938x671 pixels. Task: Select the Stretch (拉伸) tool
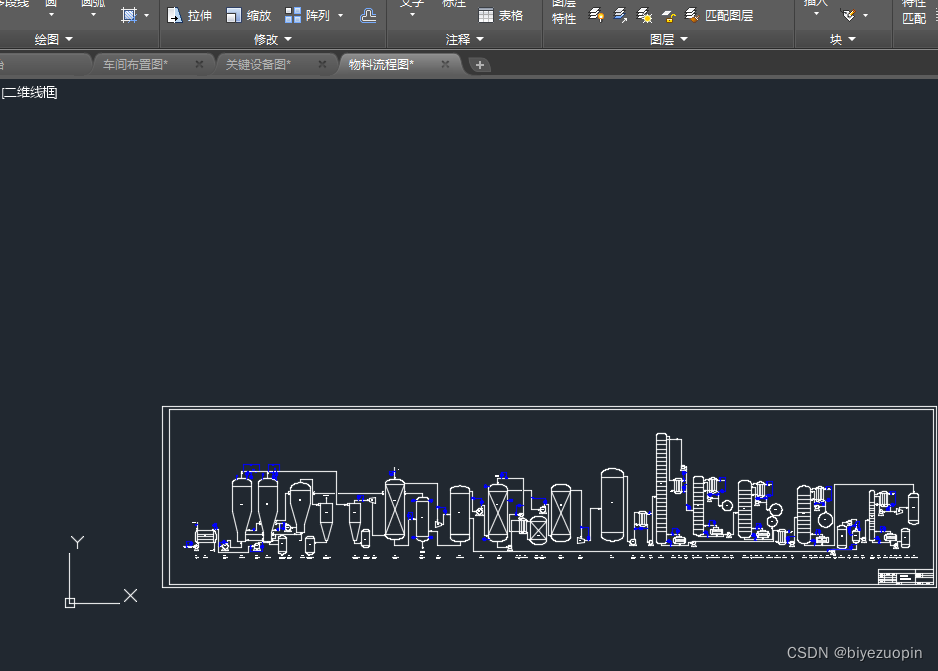[x=189, y=16]
